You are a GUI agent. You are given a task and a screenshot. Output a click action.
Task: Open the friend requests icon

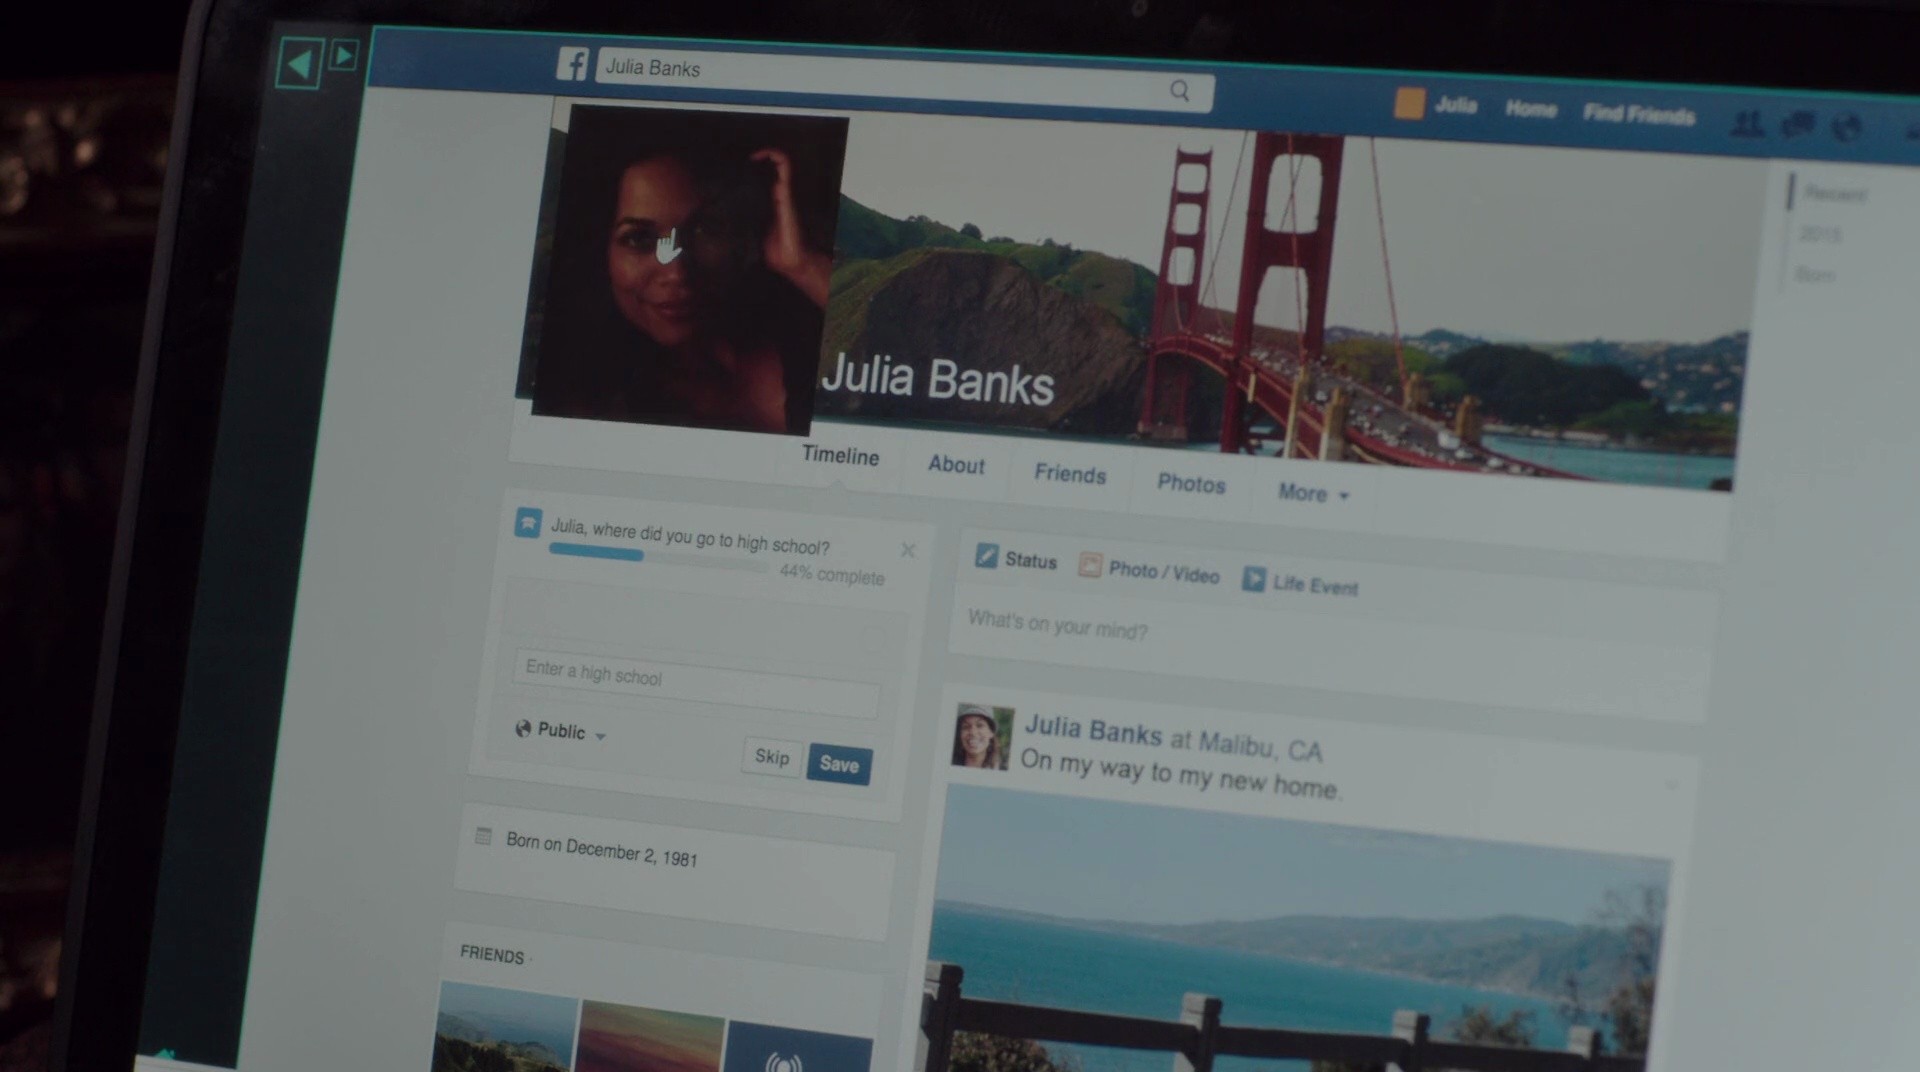tap(1747, 124)
